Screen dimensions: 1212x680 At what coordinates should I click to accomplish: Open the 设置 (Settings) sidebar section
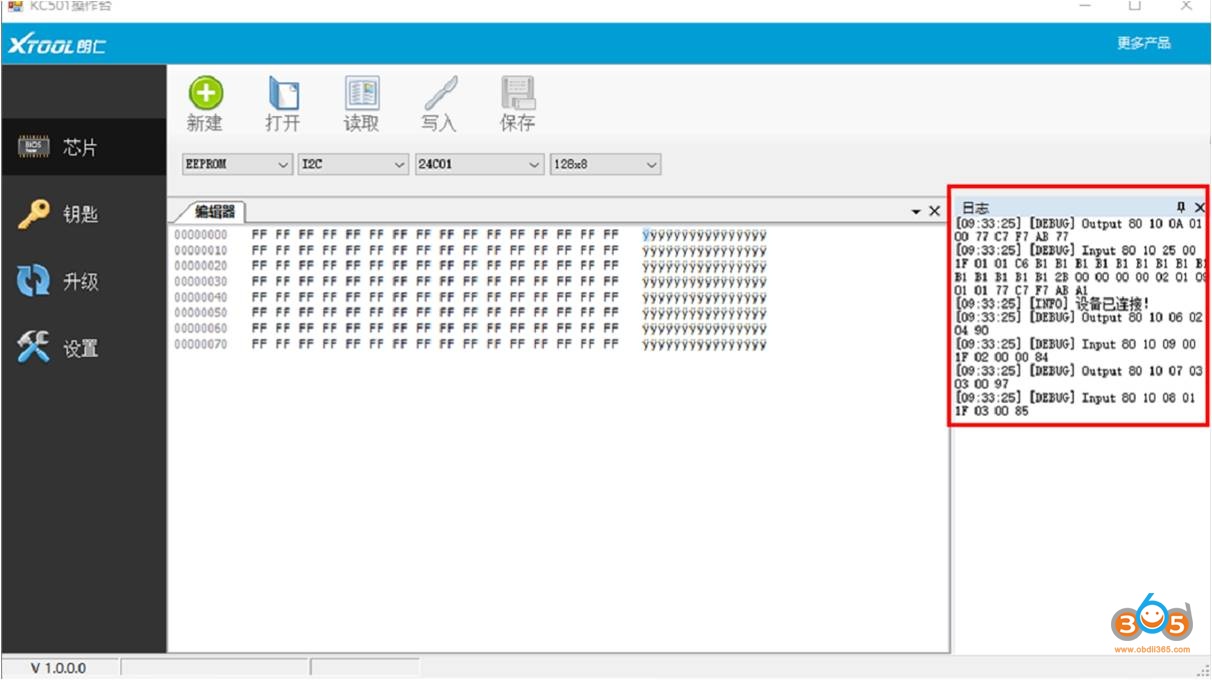(83, 349)
